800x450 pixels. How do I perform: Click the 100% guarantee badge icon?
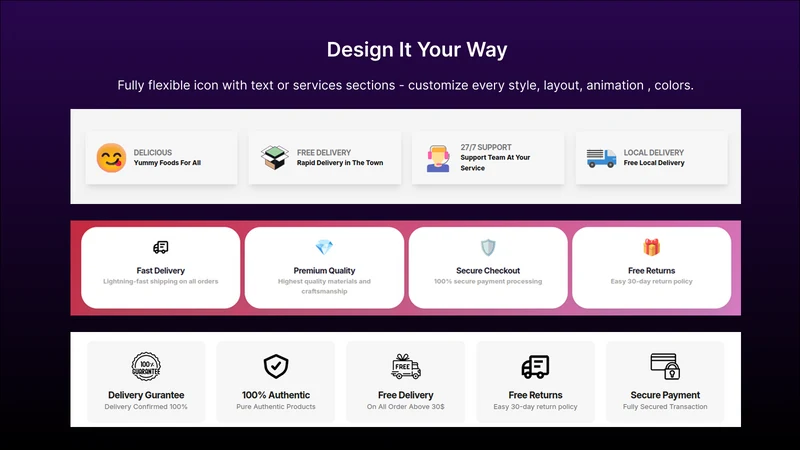click(x=146, y=366)
